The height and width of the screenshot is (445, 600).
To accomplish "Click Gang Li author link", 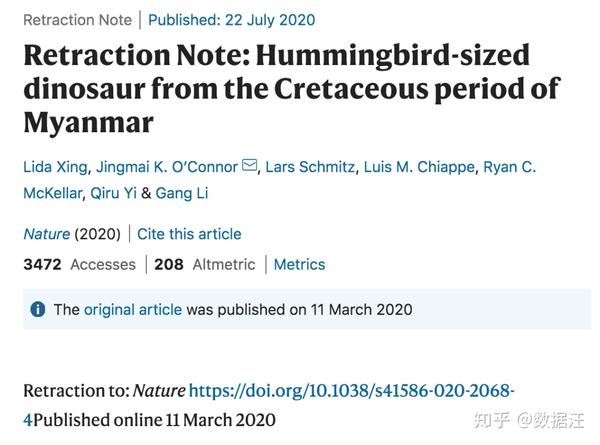I will pyautogui.click(x=182, y=193).
